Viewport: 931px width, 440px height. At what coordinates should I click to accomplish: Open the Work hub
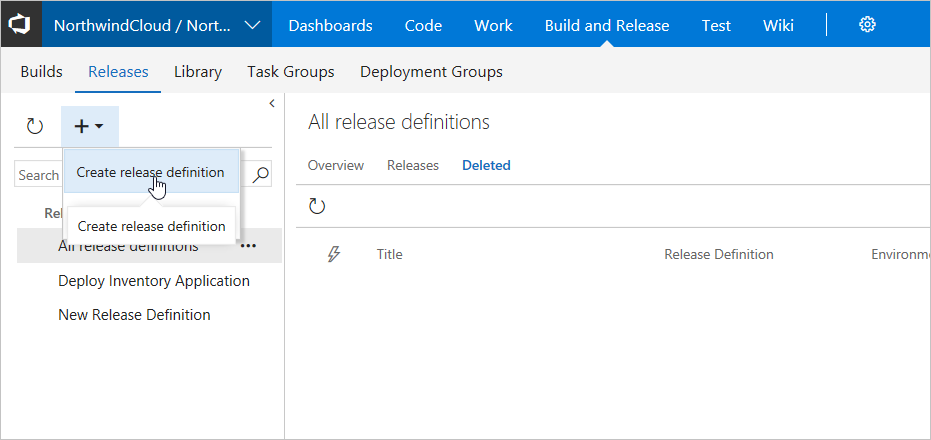tap(493, 26)
